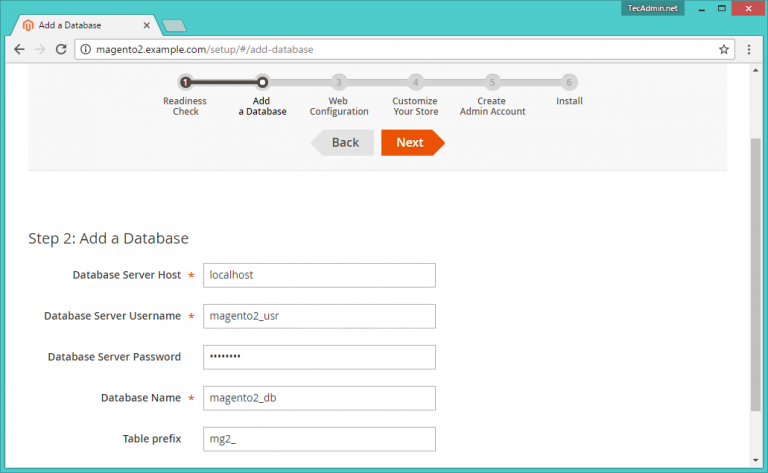The image size is (768, 473).
Task: Click the browser forward arrow
Action: coord(40,49)
